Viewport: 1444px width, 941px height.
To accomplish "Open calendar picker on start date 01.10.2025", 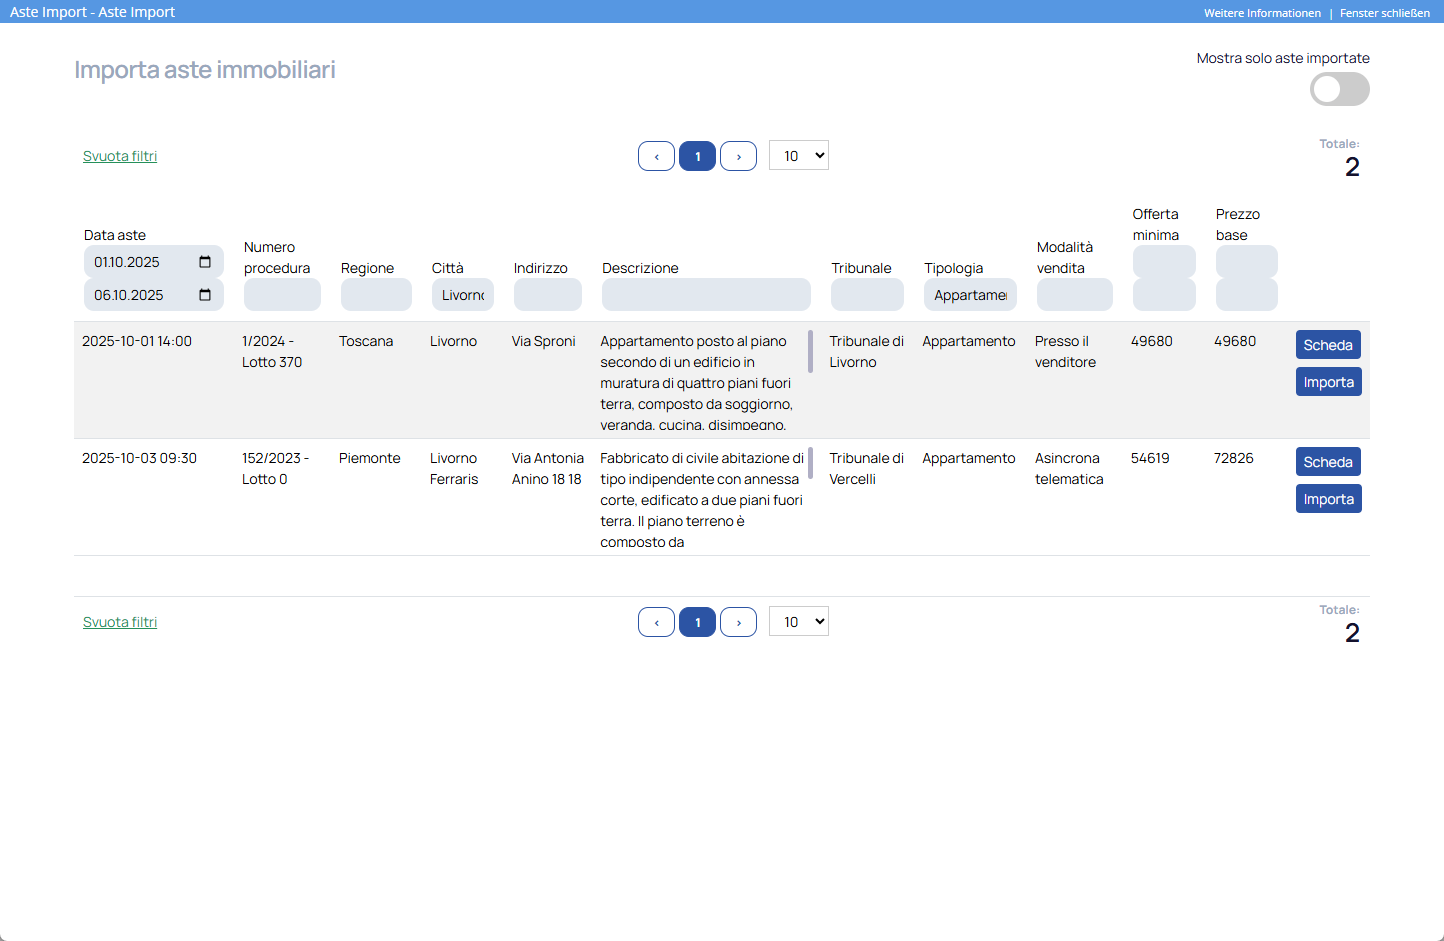I will [x=205, y=262].
